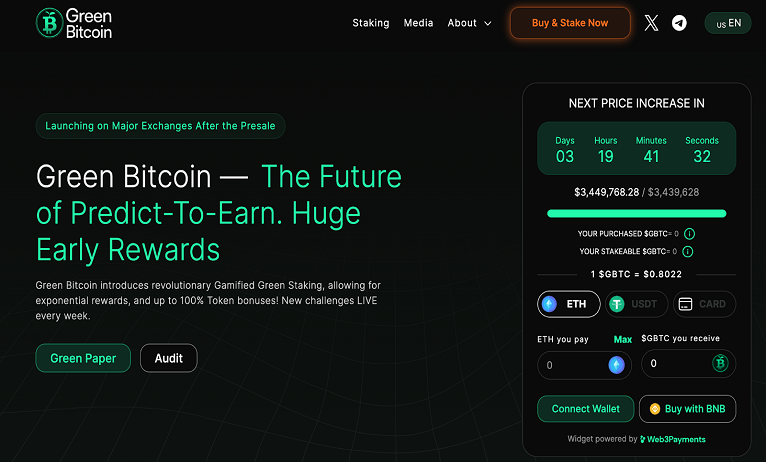
Task: Select CARD as payment method
Action: tap(704, 304)
